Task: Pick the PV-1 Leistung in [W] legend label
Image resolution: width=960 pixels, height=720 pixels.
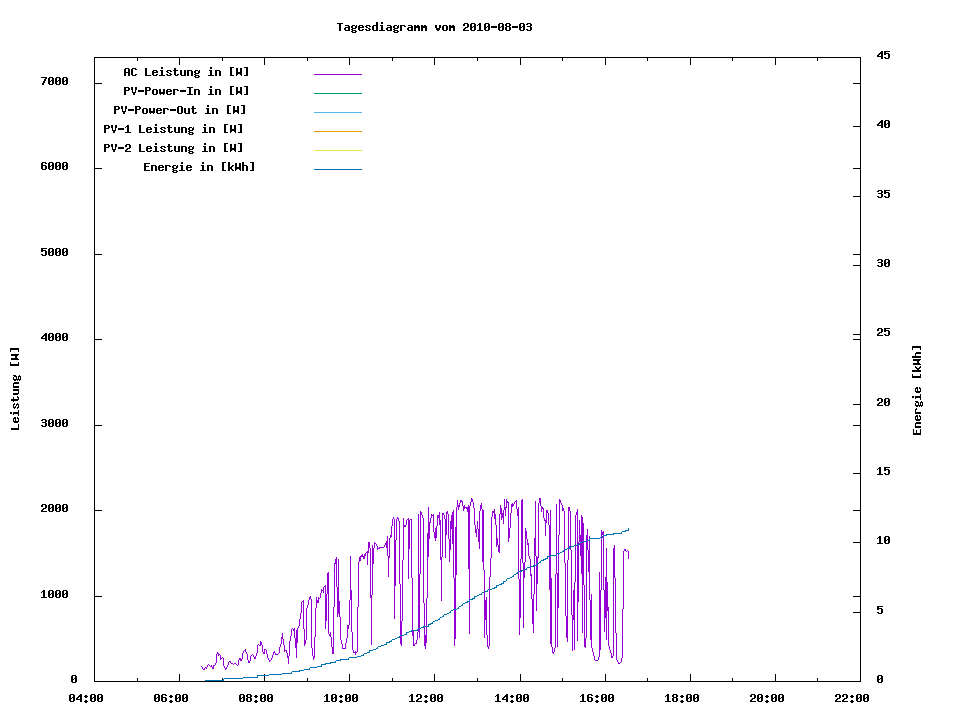Action: click(x=173, y=129)
